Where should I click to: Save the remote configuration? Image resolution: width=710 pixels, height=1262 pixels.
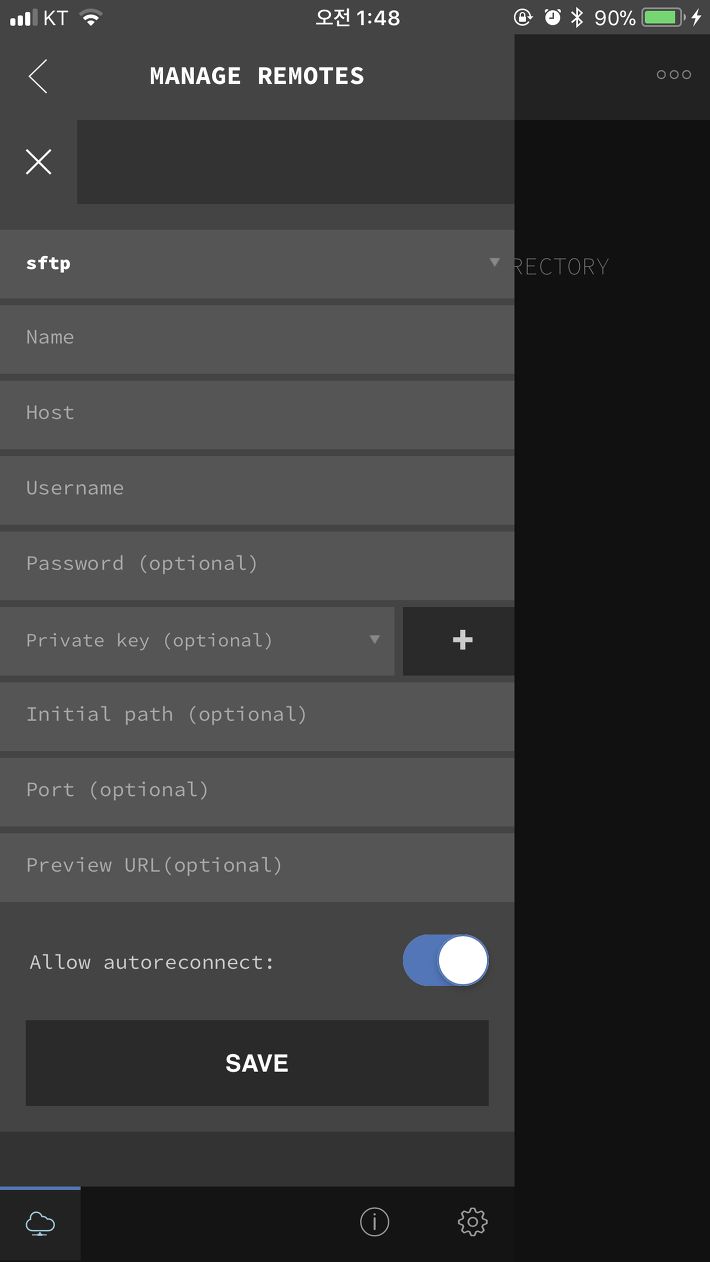pyautogui.click(x=257, y=1063)
